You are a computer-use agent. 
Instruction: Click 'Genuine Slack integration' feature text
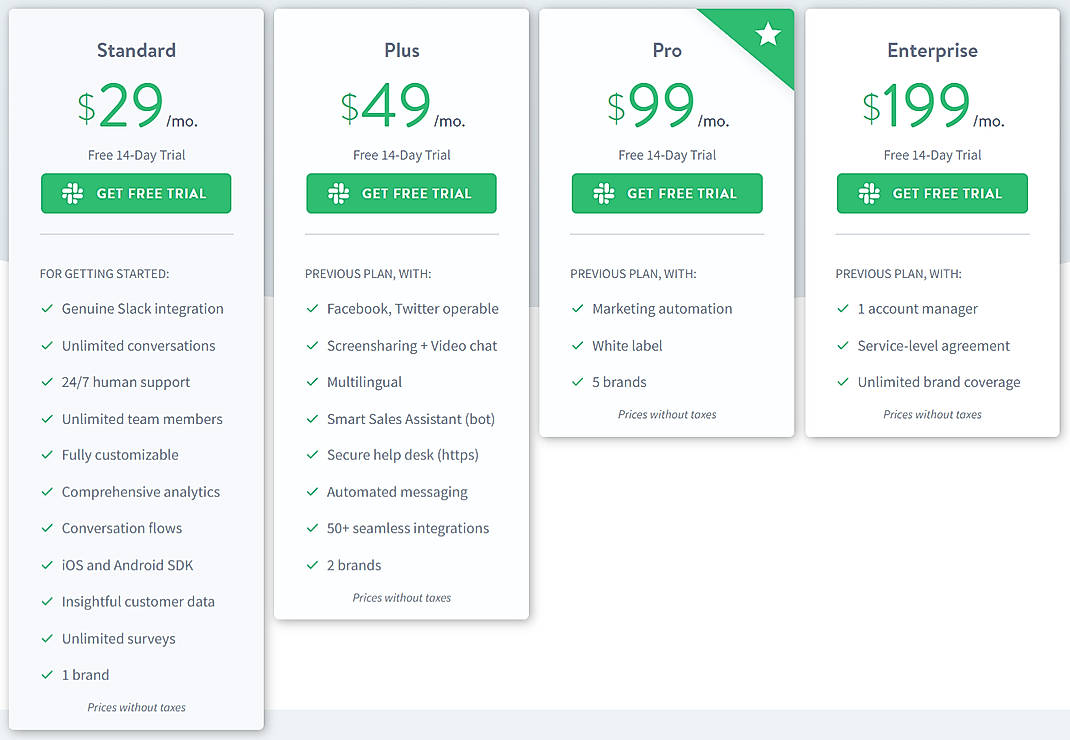(143, 309)
